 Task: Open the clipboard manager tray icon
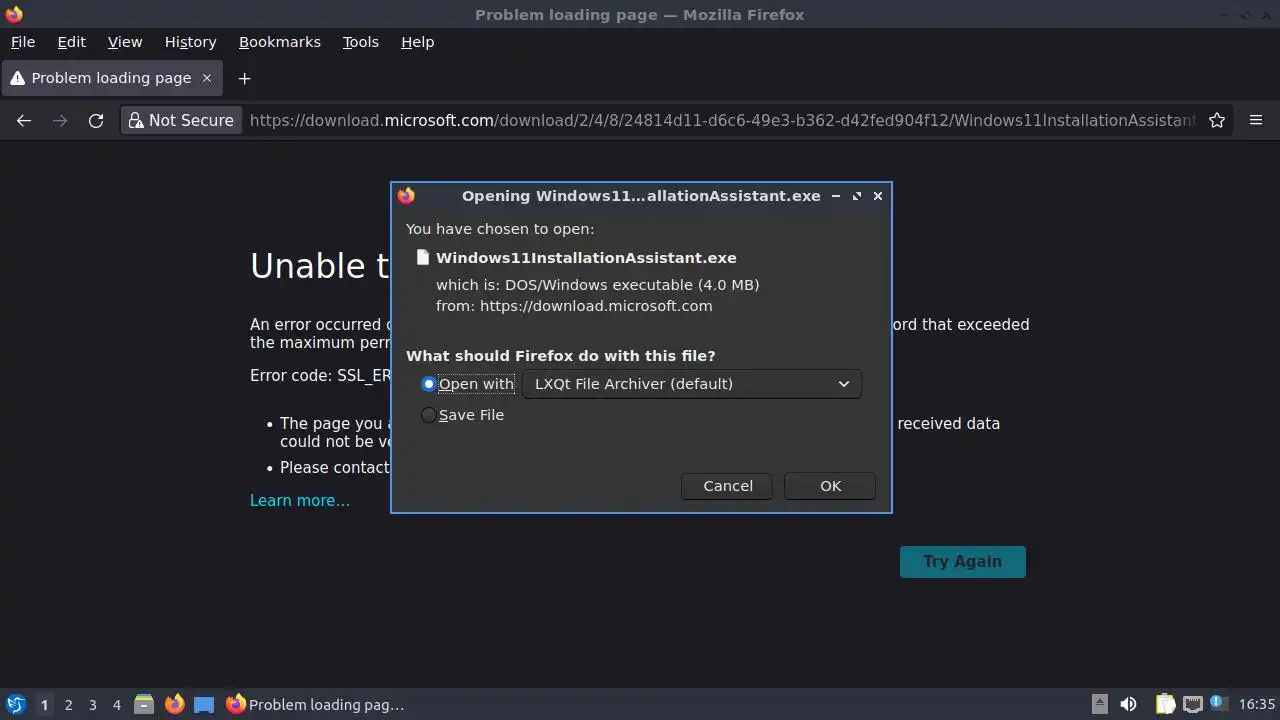(x=1166, y=704)
